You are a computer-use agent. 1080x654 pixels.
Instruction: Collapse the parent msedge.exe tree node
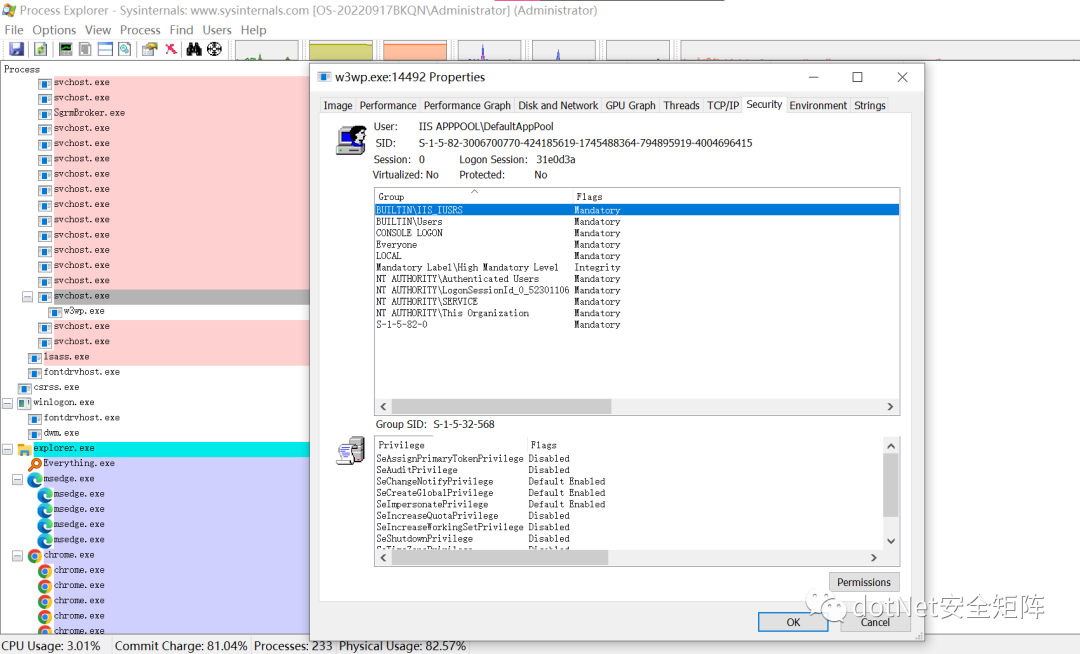18,480
